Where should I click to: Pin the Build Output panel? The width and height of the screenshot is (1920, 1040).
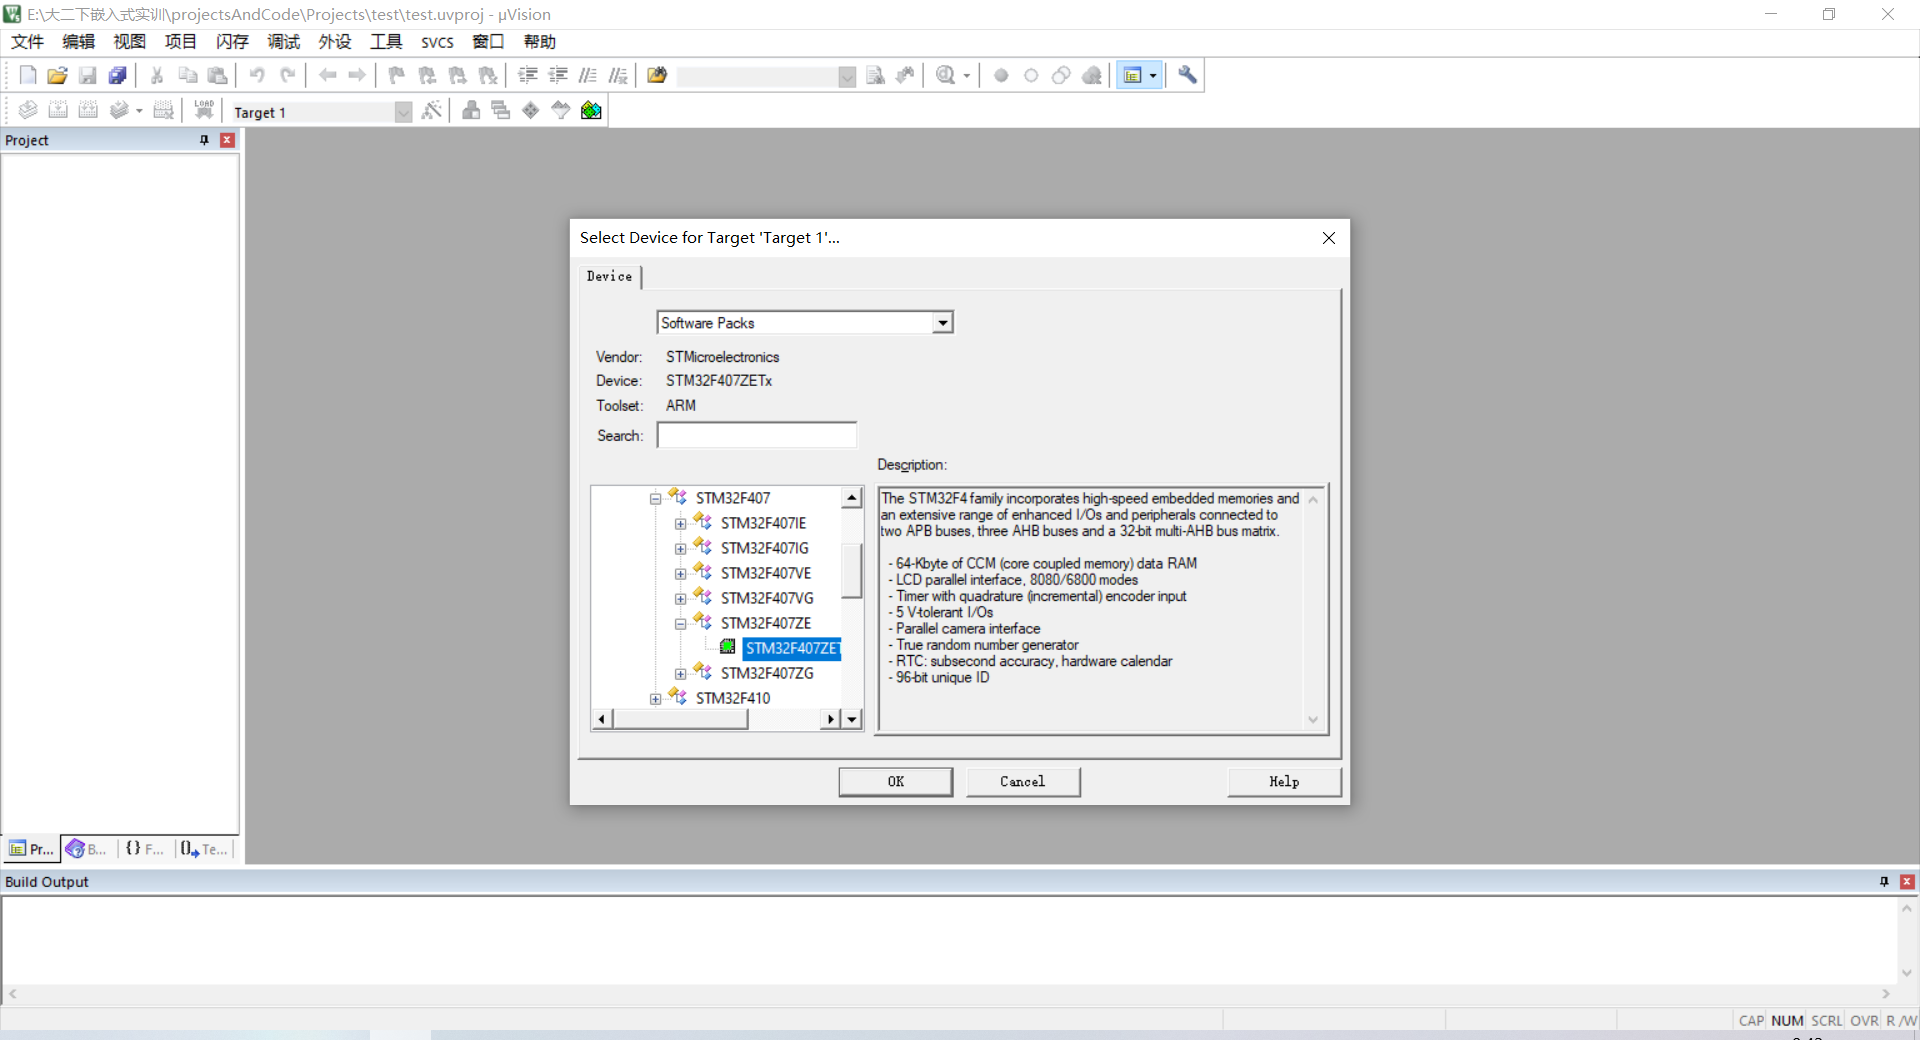pos(1884,881)
